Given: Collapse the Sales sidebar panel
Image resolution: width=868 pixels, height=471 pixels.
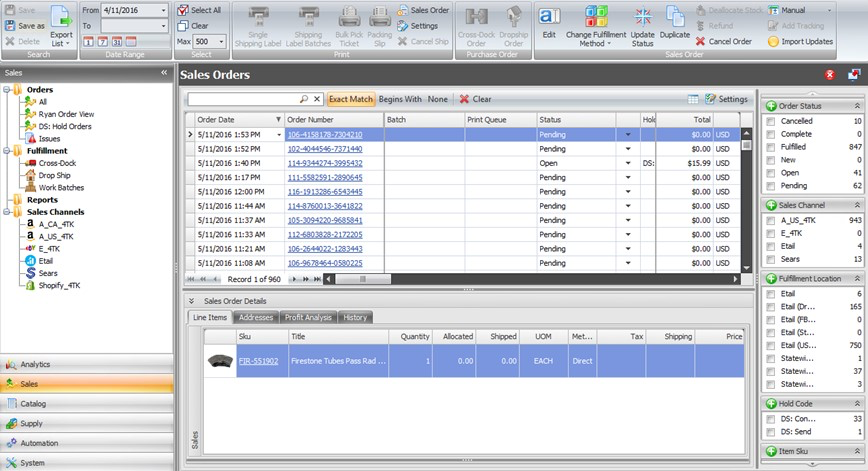Looking at the screenshot, I should pyautogui.click(x=164, y=73).
